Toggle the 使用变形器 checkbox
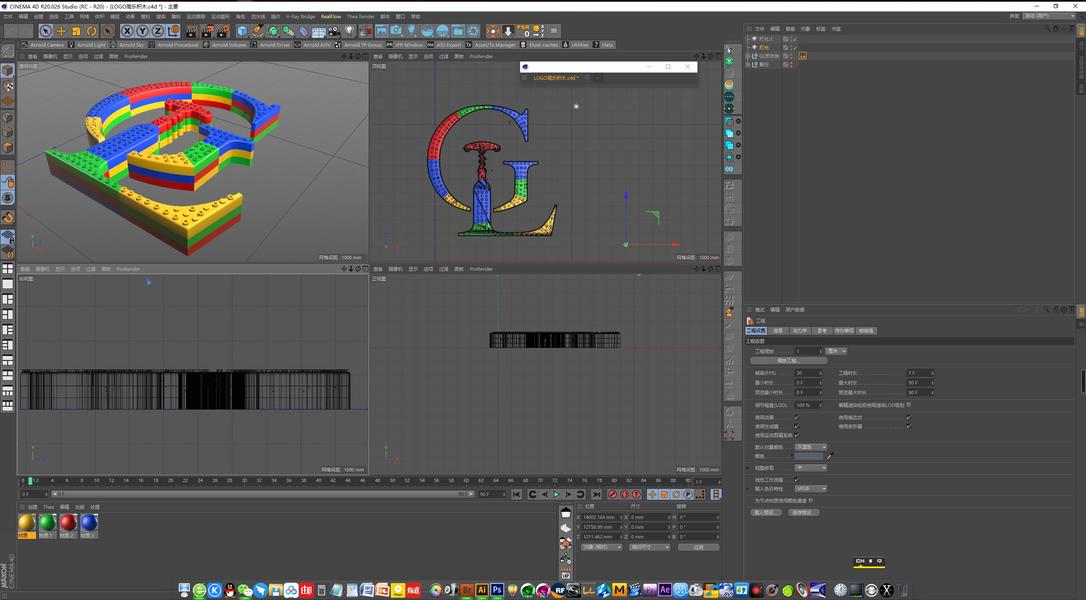1086x600 pixels. pos(908,426)
